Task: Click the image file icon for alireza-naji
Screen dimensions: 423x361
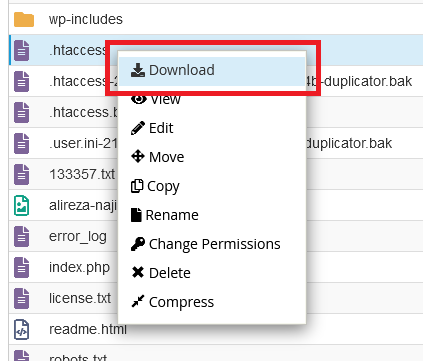Action: click(x=22, y=205)
